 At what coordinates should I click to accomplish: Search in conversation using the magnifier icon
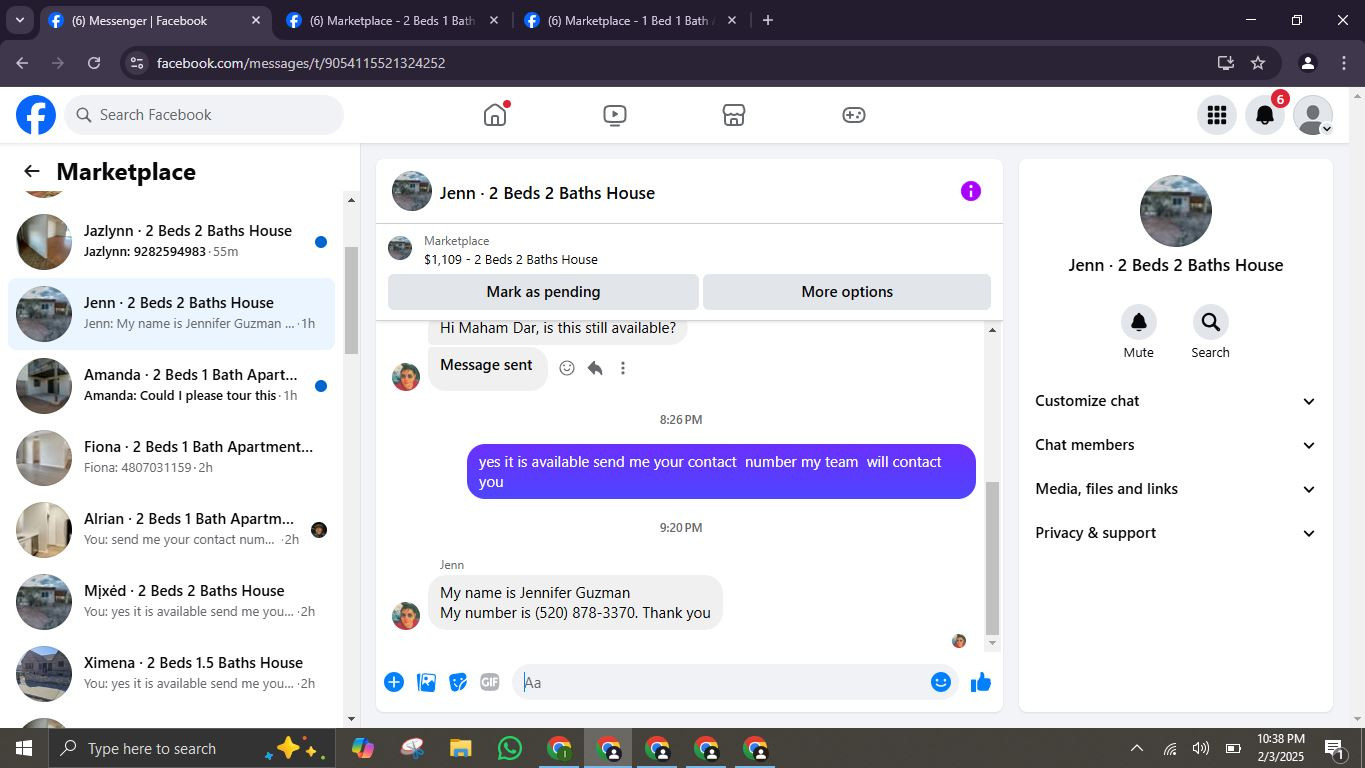[1211, 322]
